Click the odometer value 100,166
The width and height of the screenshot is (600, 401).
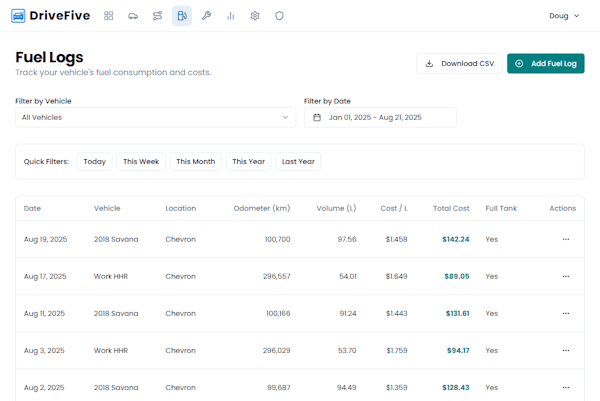(x=278, y=313)
